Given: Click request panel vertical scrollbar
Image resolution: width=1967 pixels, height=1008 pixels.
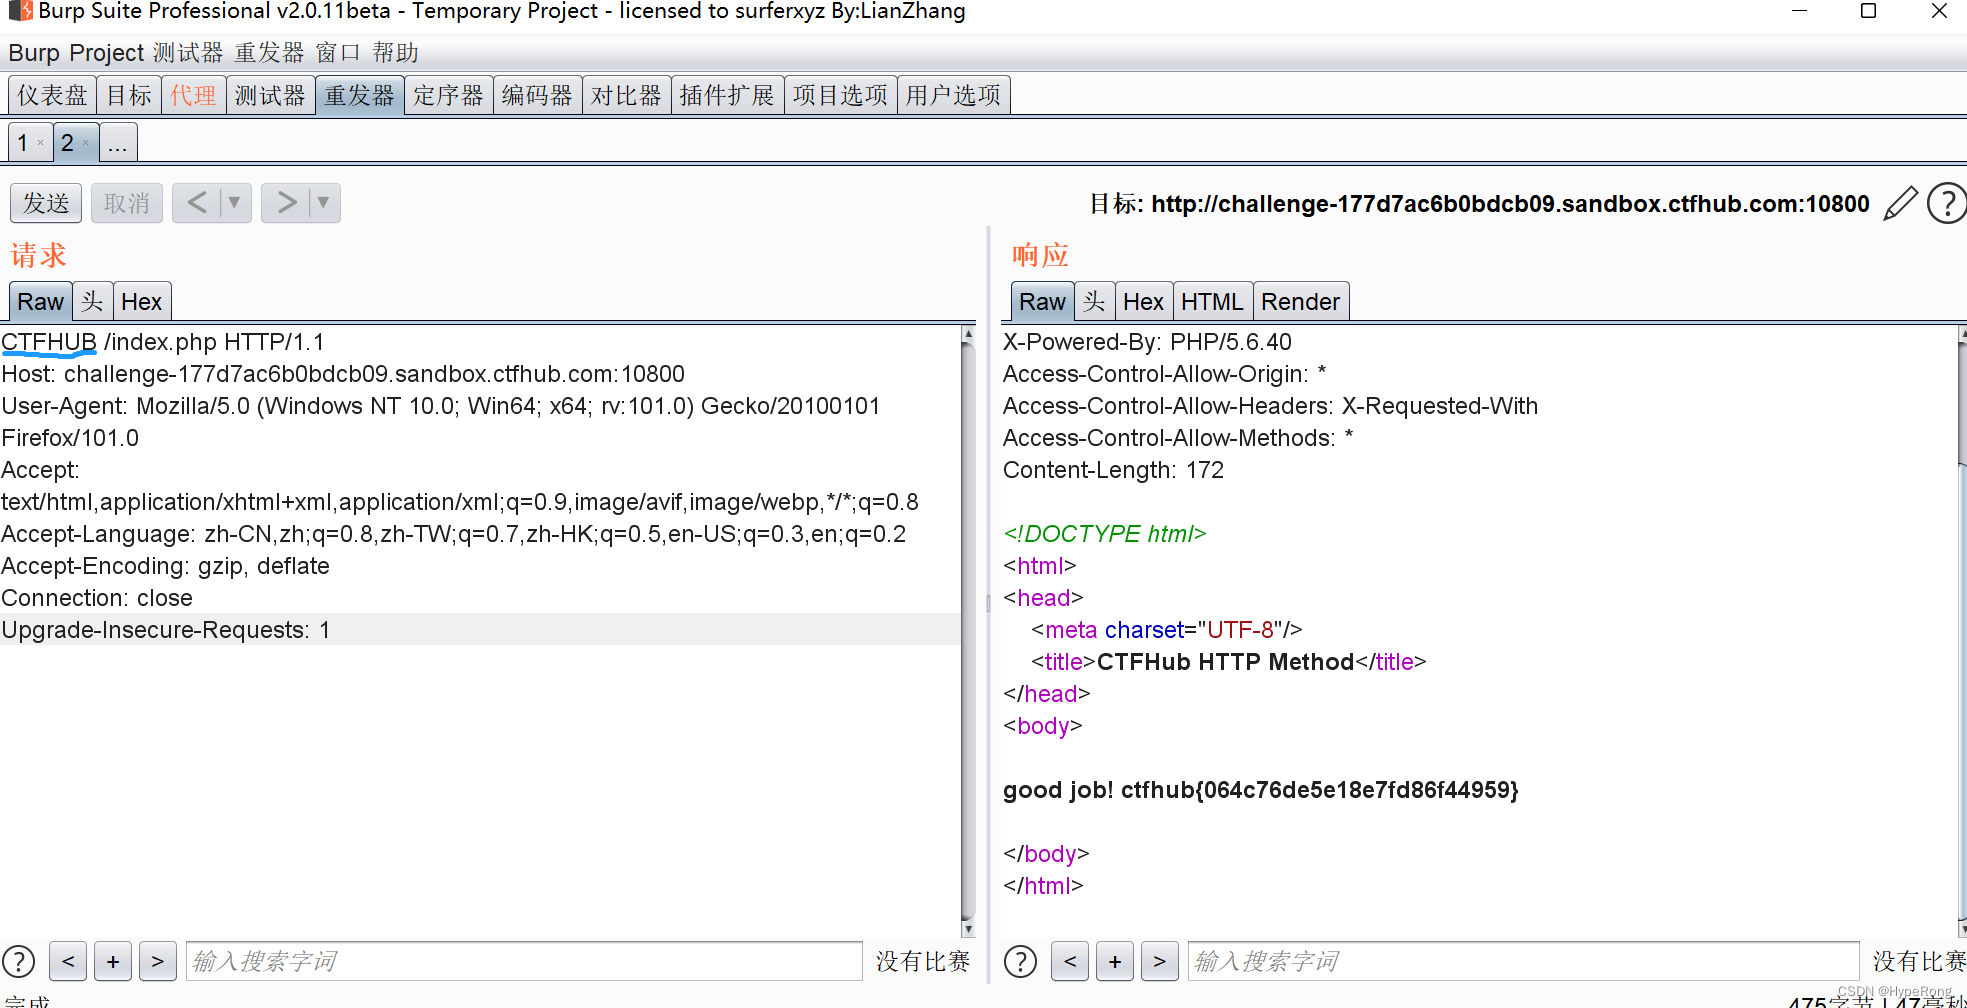Looking at the screenshot, I should 968,630.
